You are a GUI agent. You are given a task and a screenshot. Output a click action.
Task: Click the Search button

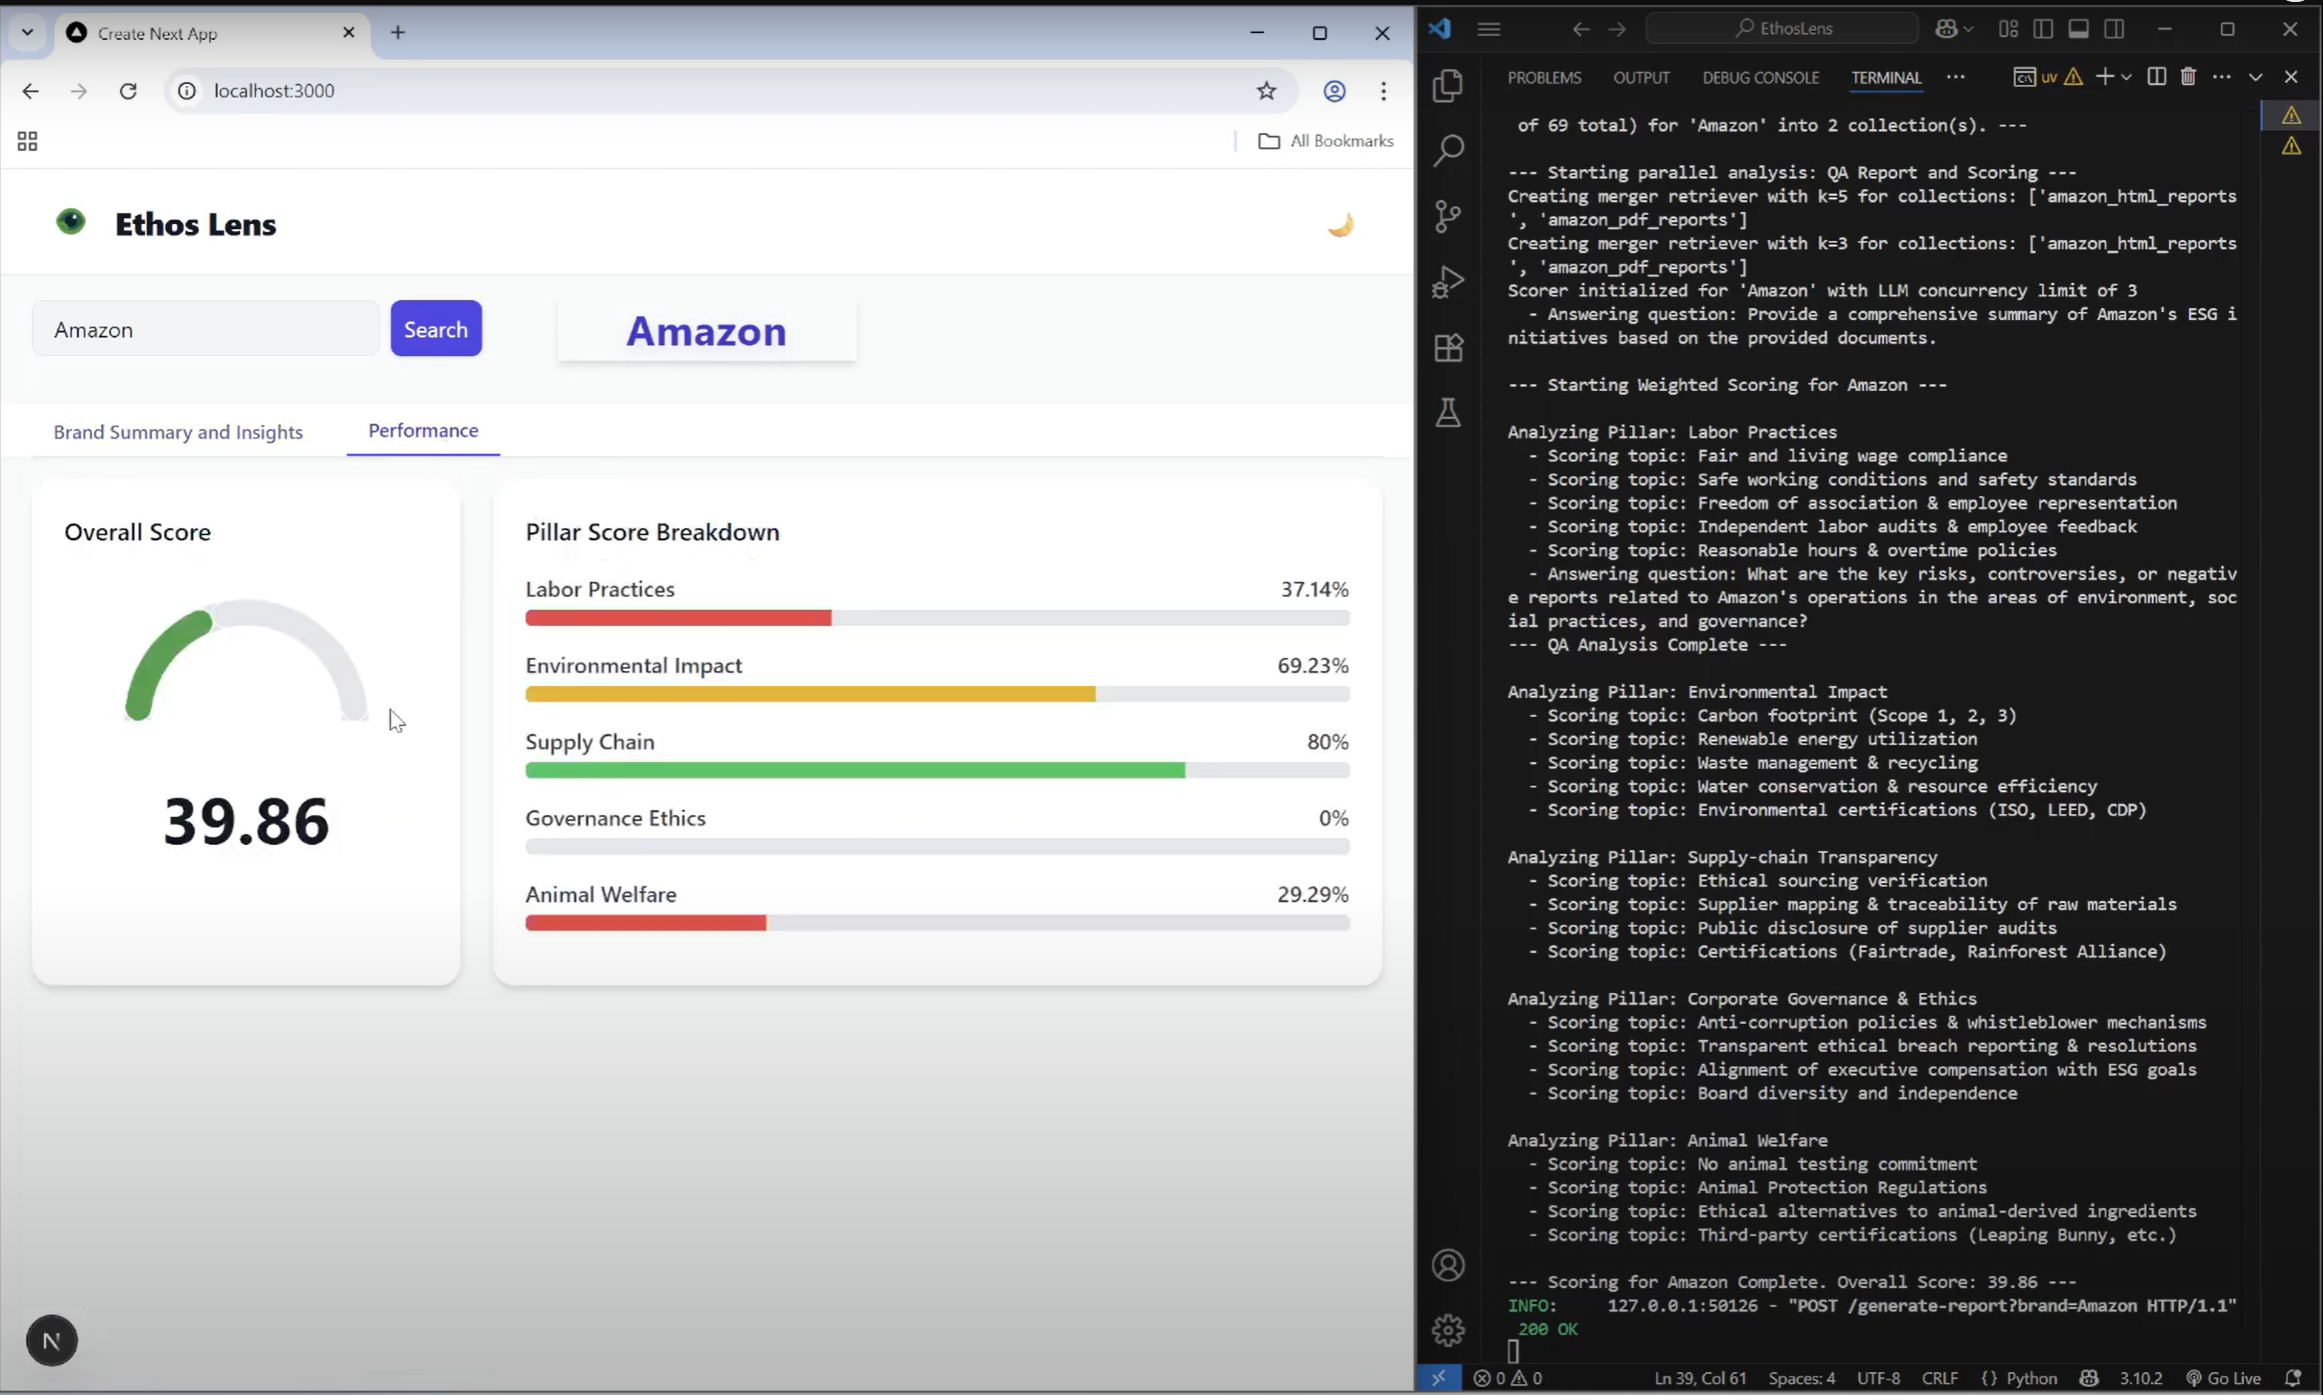435,329
